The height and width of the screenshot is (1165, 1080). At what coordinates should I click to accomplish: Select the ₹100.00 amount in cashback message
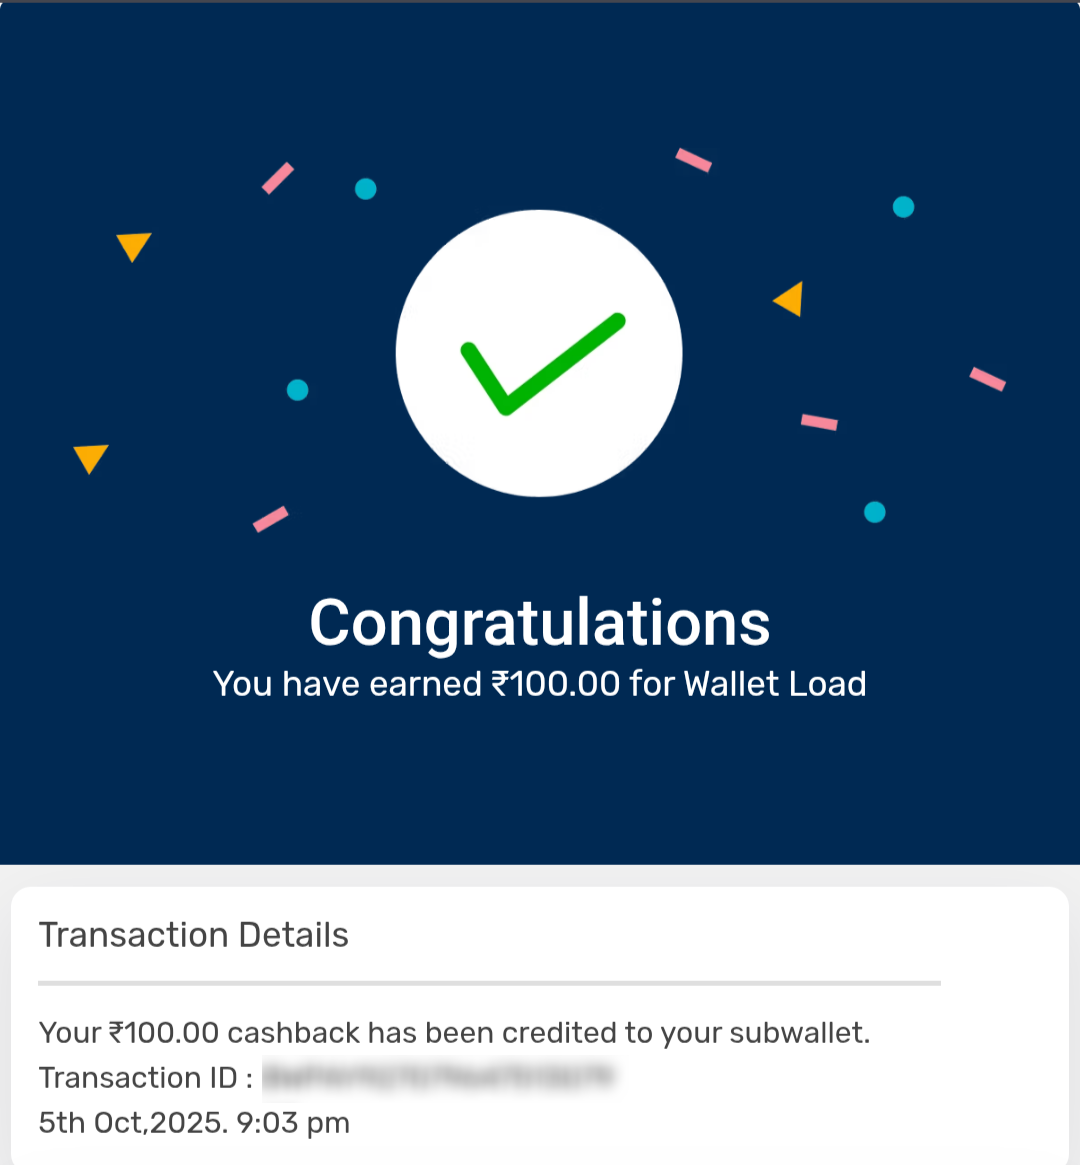tap(163, 1032)
